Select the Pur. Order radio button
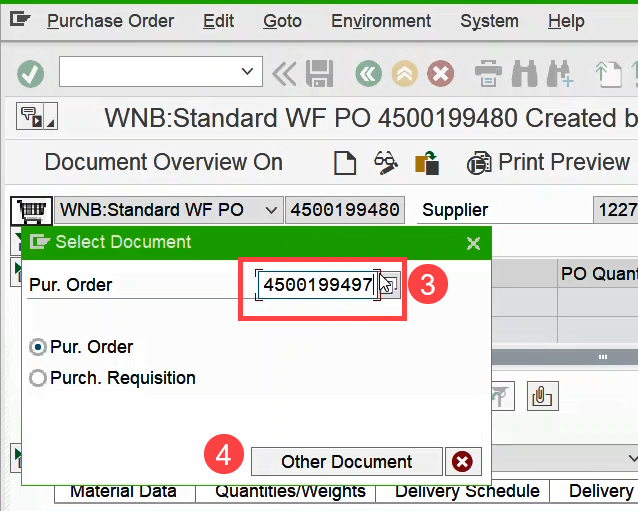Screen dimensions: 638x511 click(38, 347)
